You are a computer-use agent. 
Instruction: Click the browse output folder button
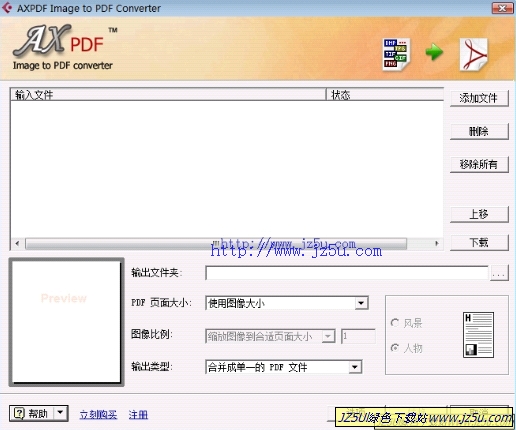point(499,273)
